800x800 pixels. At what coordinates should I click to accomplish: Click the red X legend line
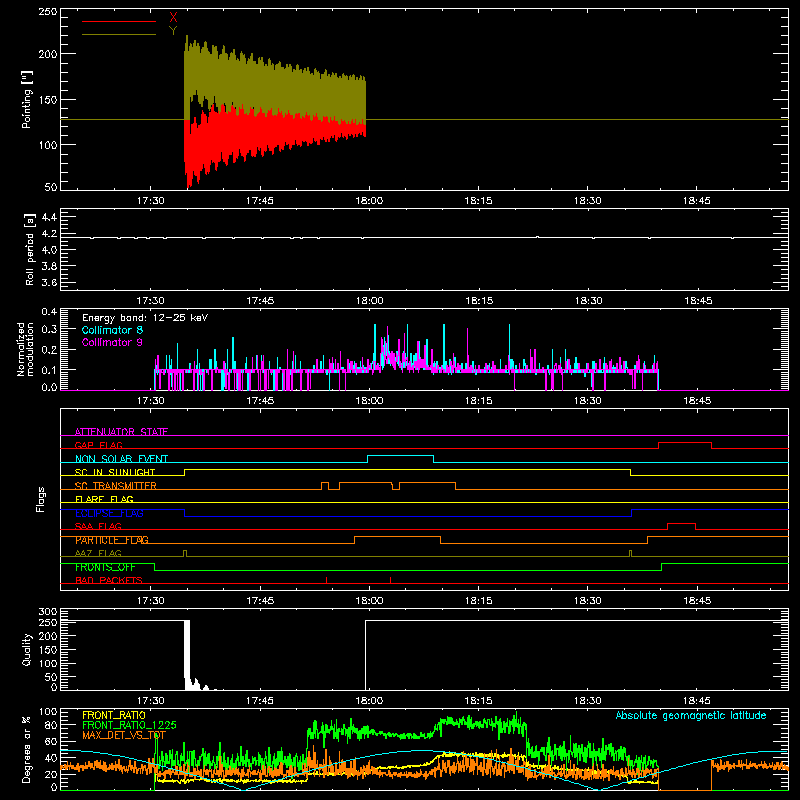point(119,21)
